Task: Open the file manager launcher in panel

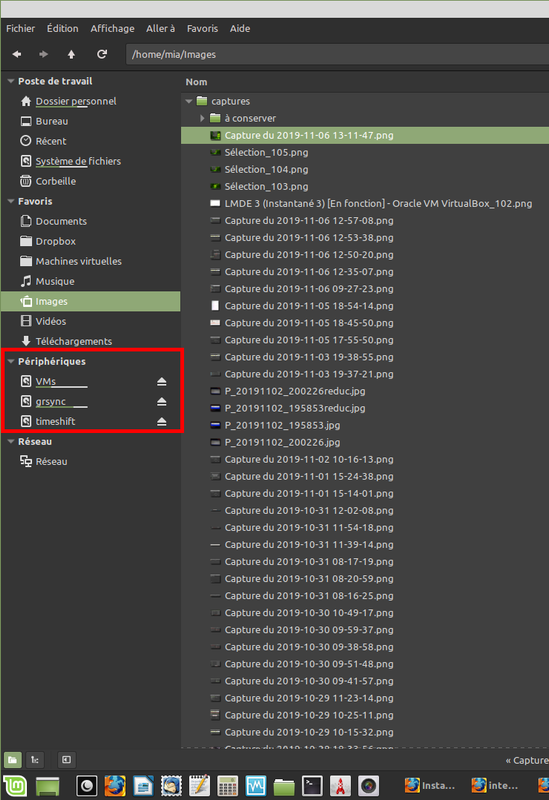Action: 284,786
